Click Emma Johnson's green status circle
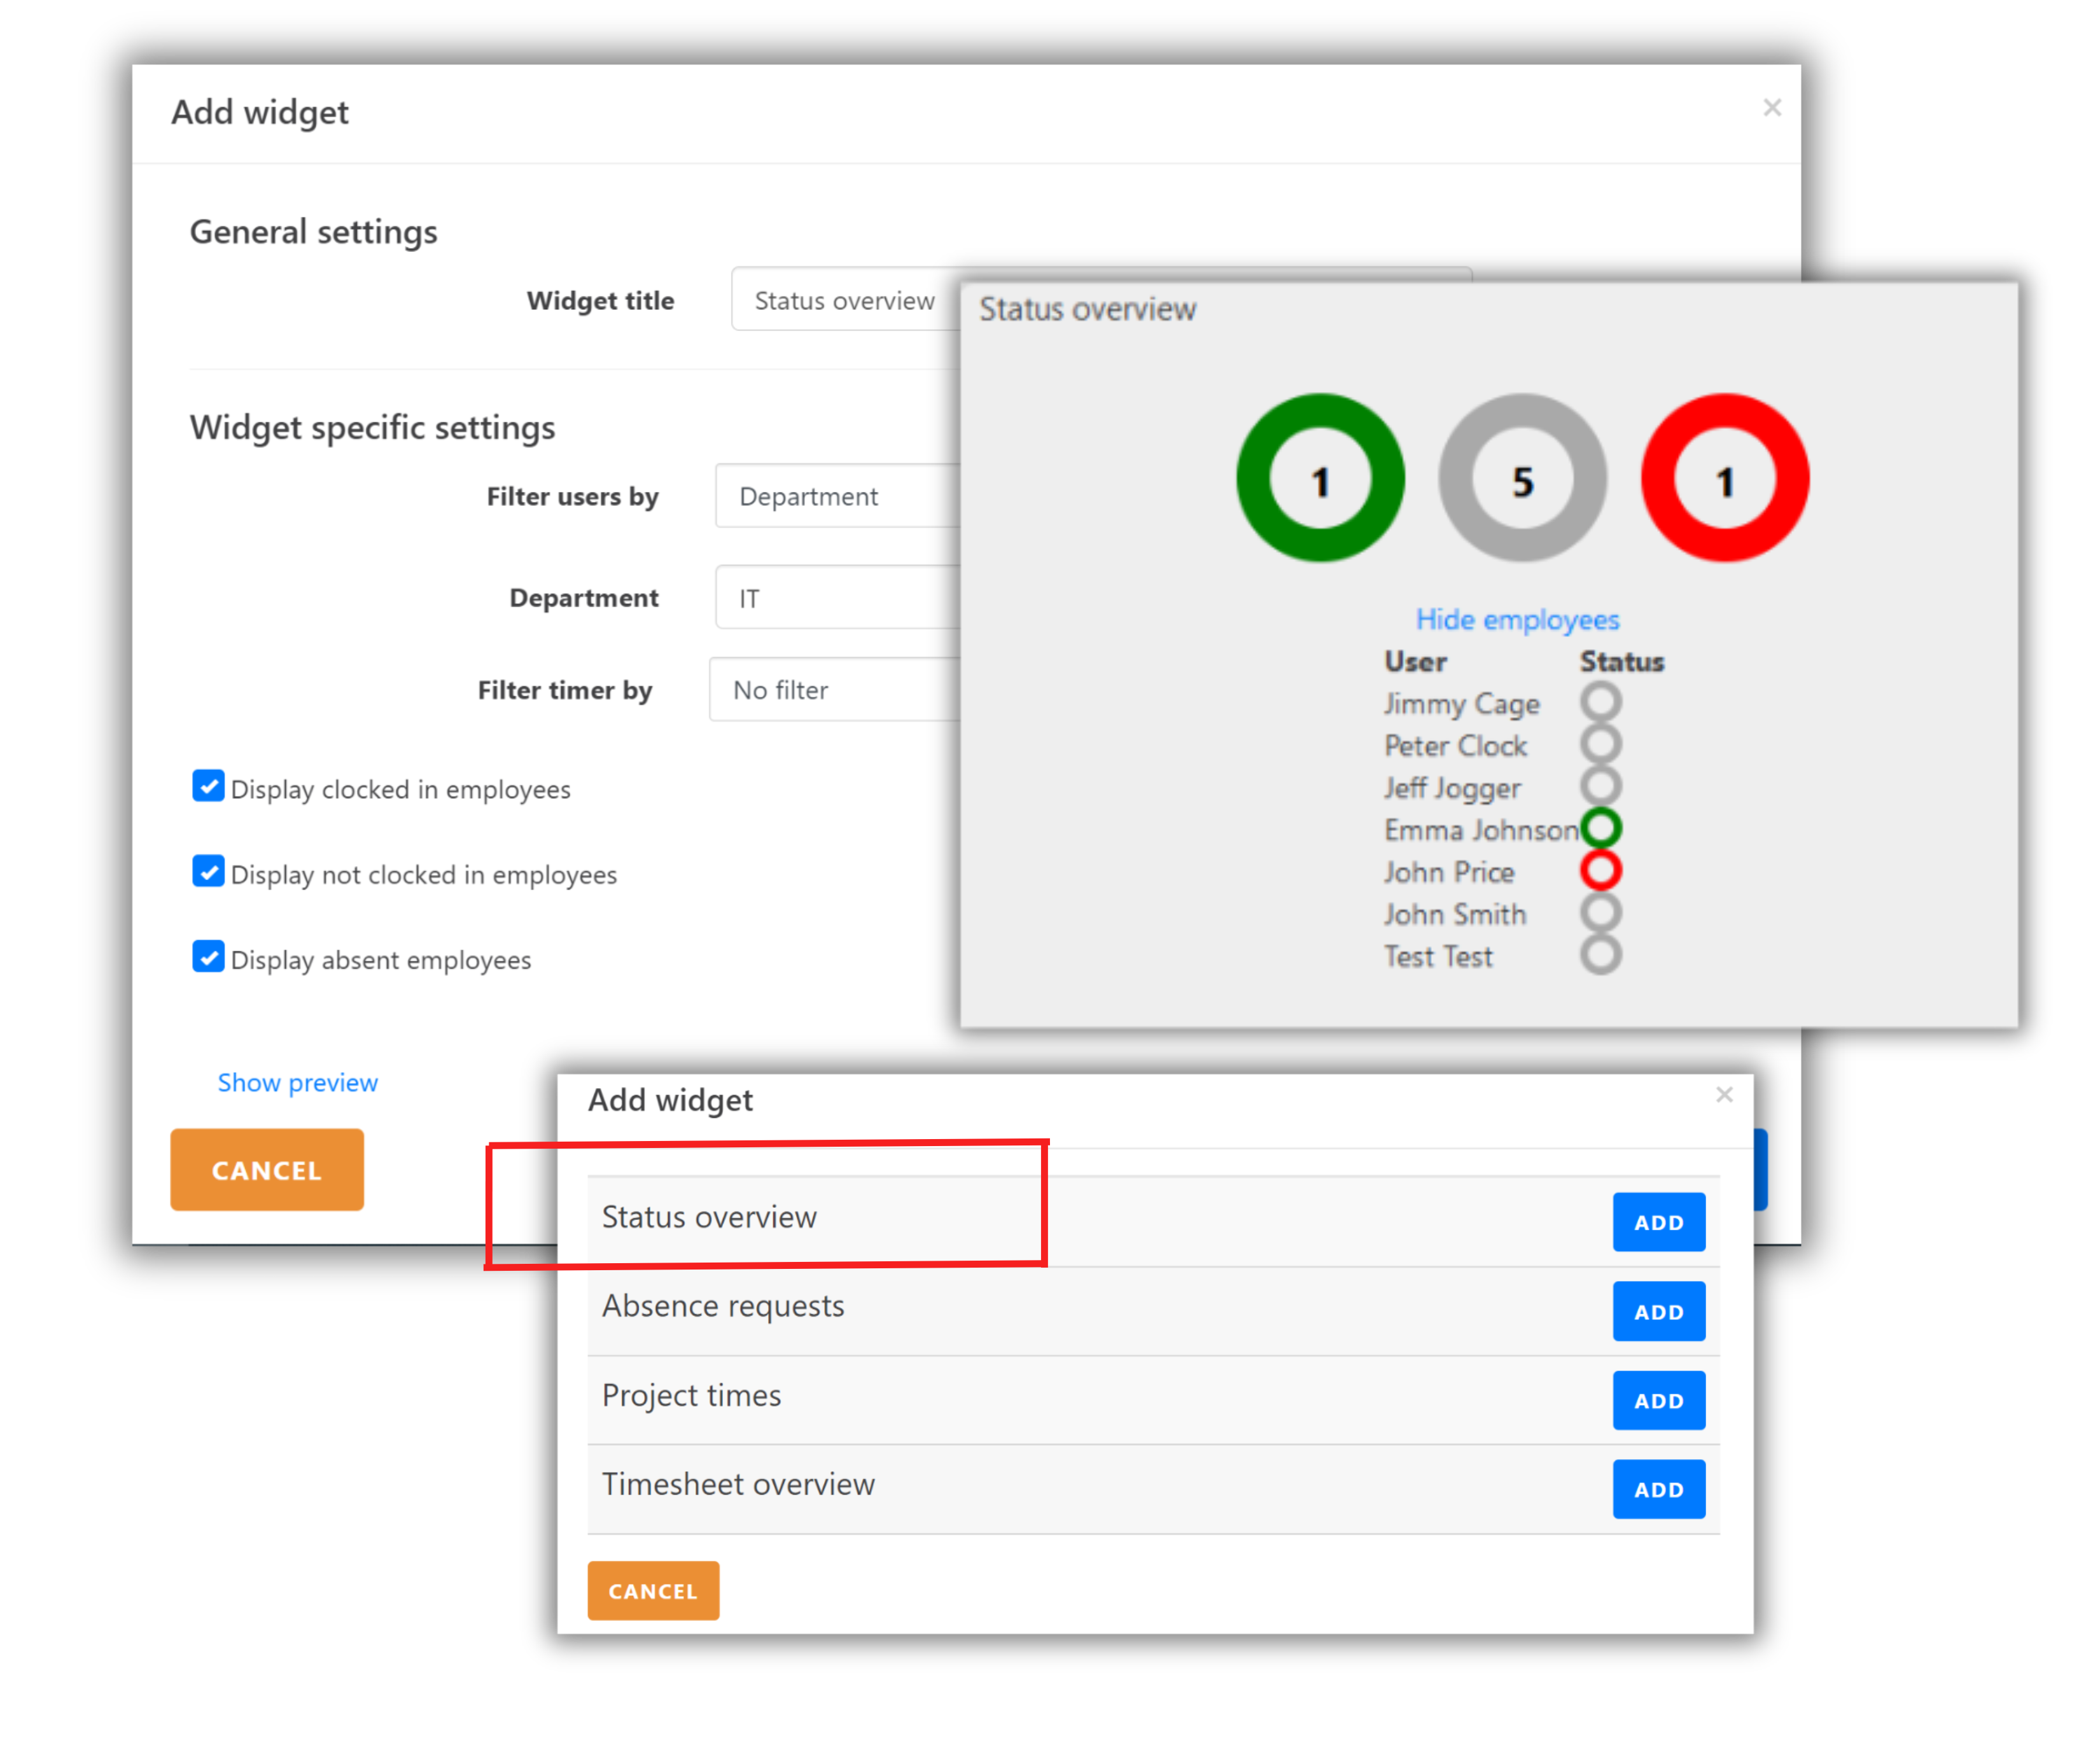The height and width of the screenshot is (1750, 2100). coord(1601,828)
